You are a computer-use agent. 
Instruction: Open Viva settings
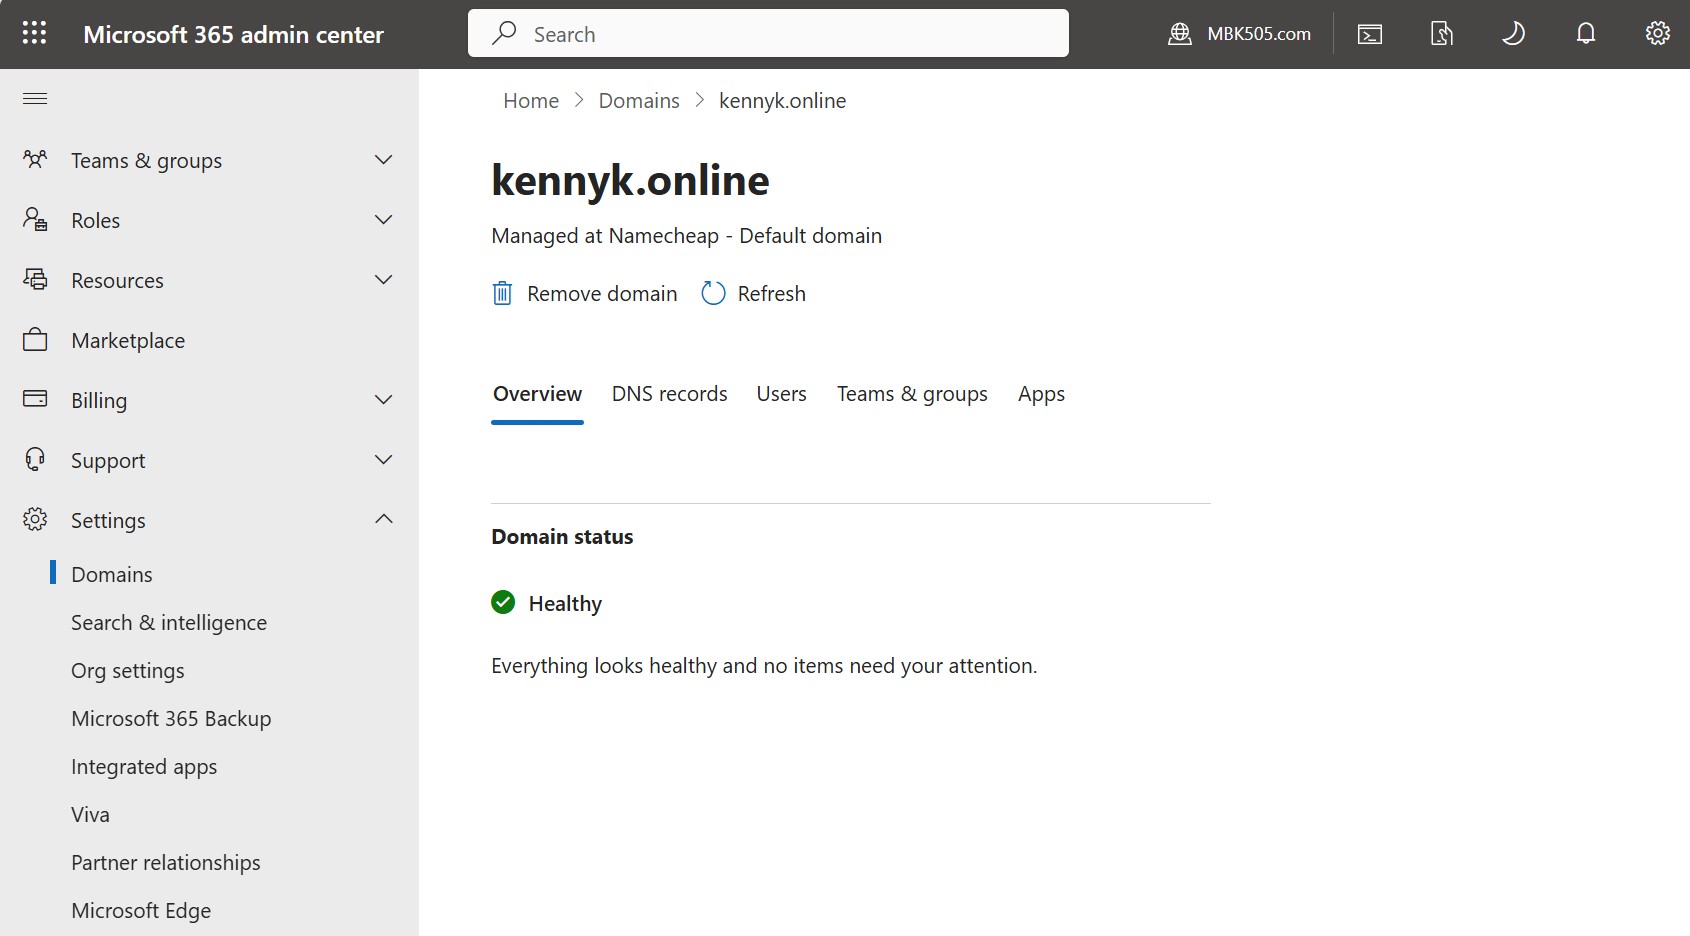point(90,814)
